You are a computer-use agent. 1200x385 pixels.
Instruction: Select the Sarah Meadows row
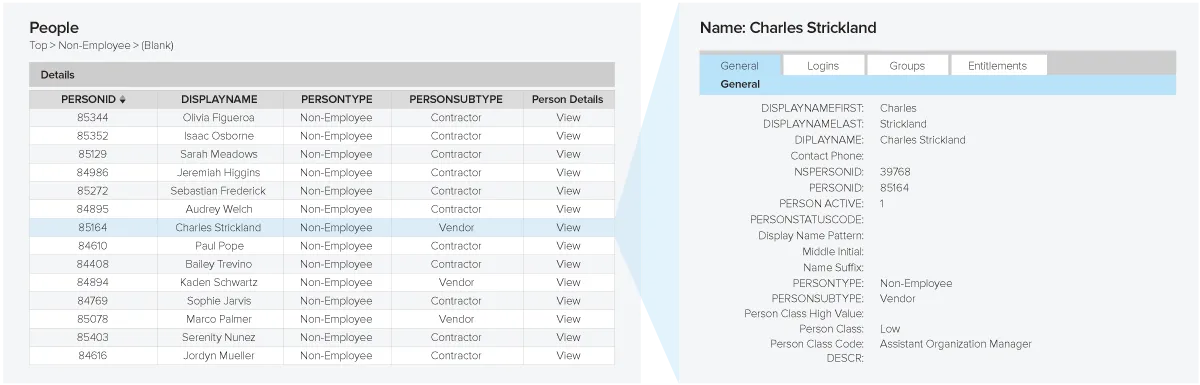tap(322, 154)
